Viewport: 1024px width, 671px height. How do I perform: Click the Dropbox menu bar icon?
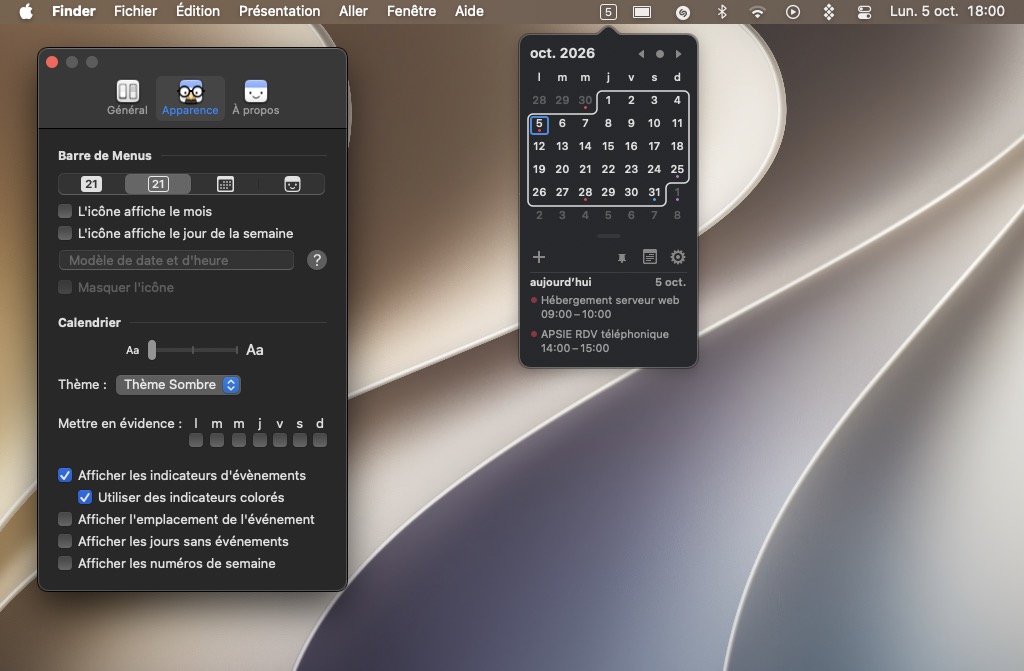pos(829,12)
